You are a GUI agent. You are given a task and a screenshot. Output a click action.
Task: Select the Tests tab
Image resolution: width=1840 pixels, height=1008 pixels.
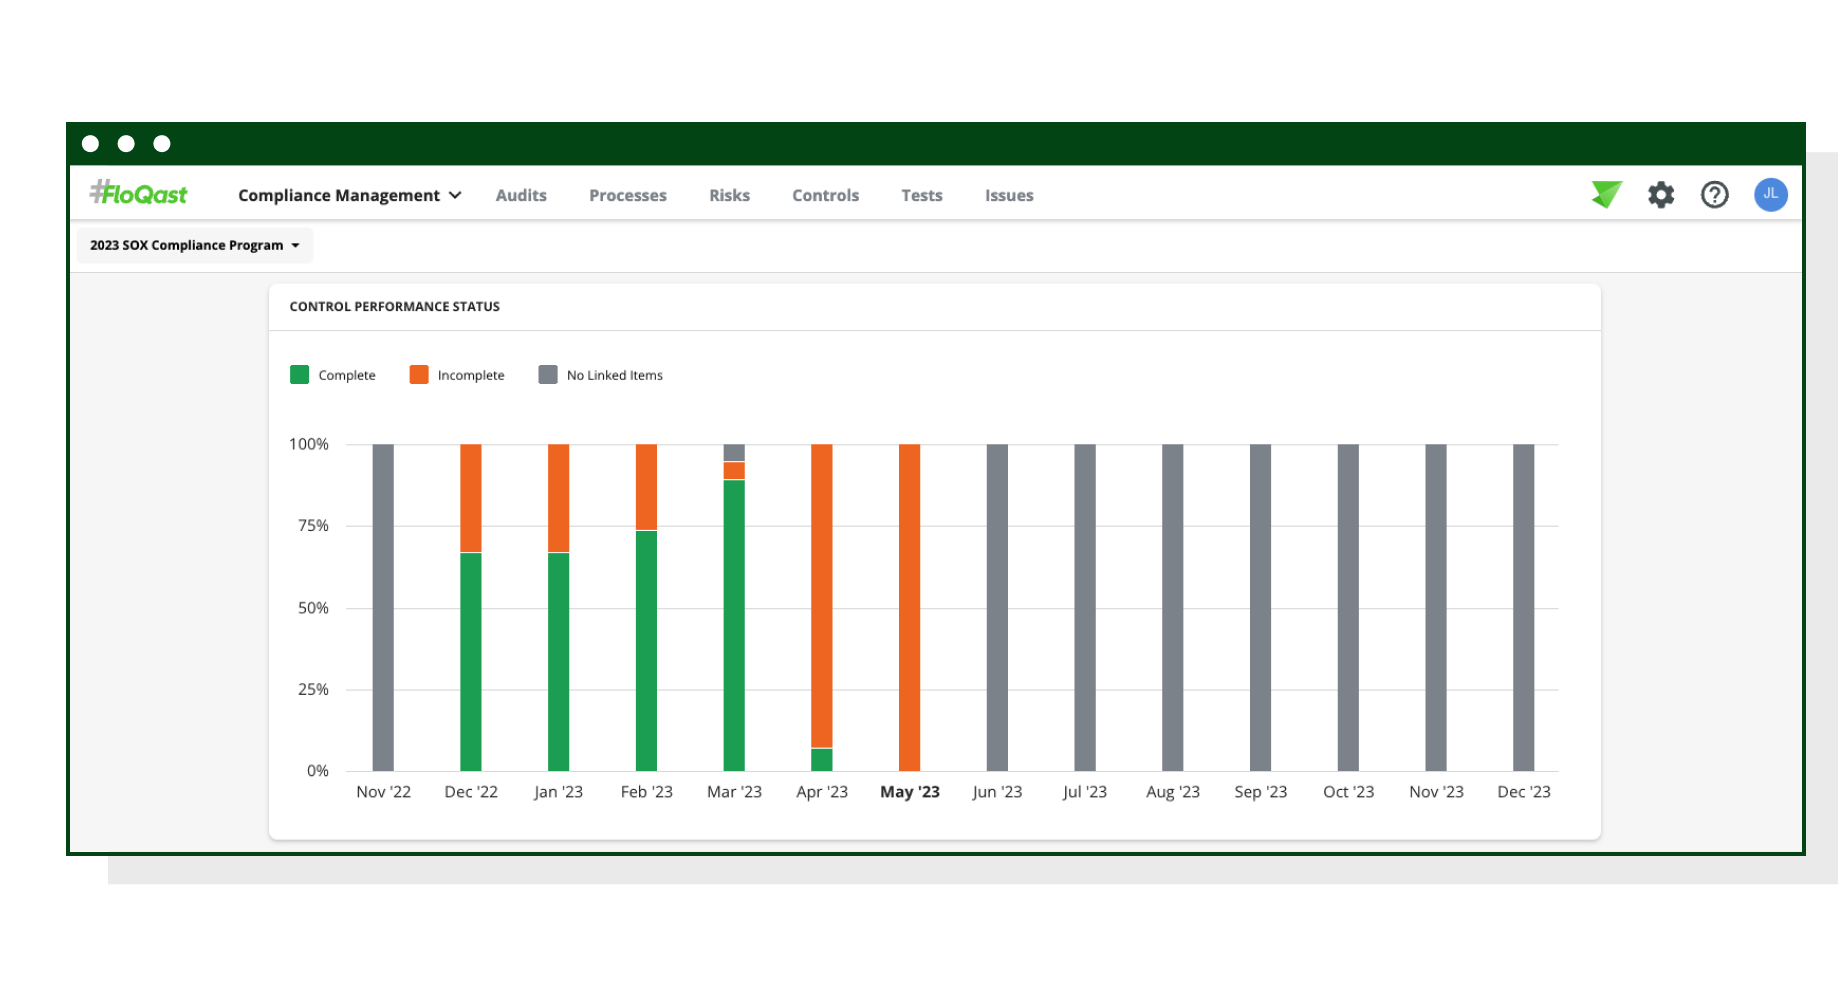(921, 195)
